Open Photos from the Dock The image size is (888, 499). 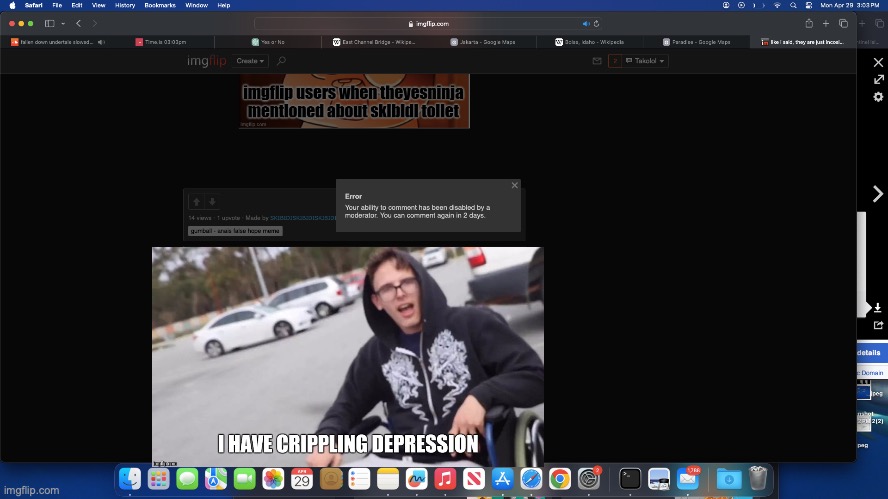[273, 479]
